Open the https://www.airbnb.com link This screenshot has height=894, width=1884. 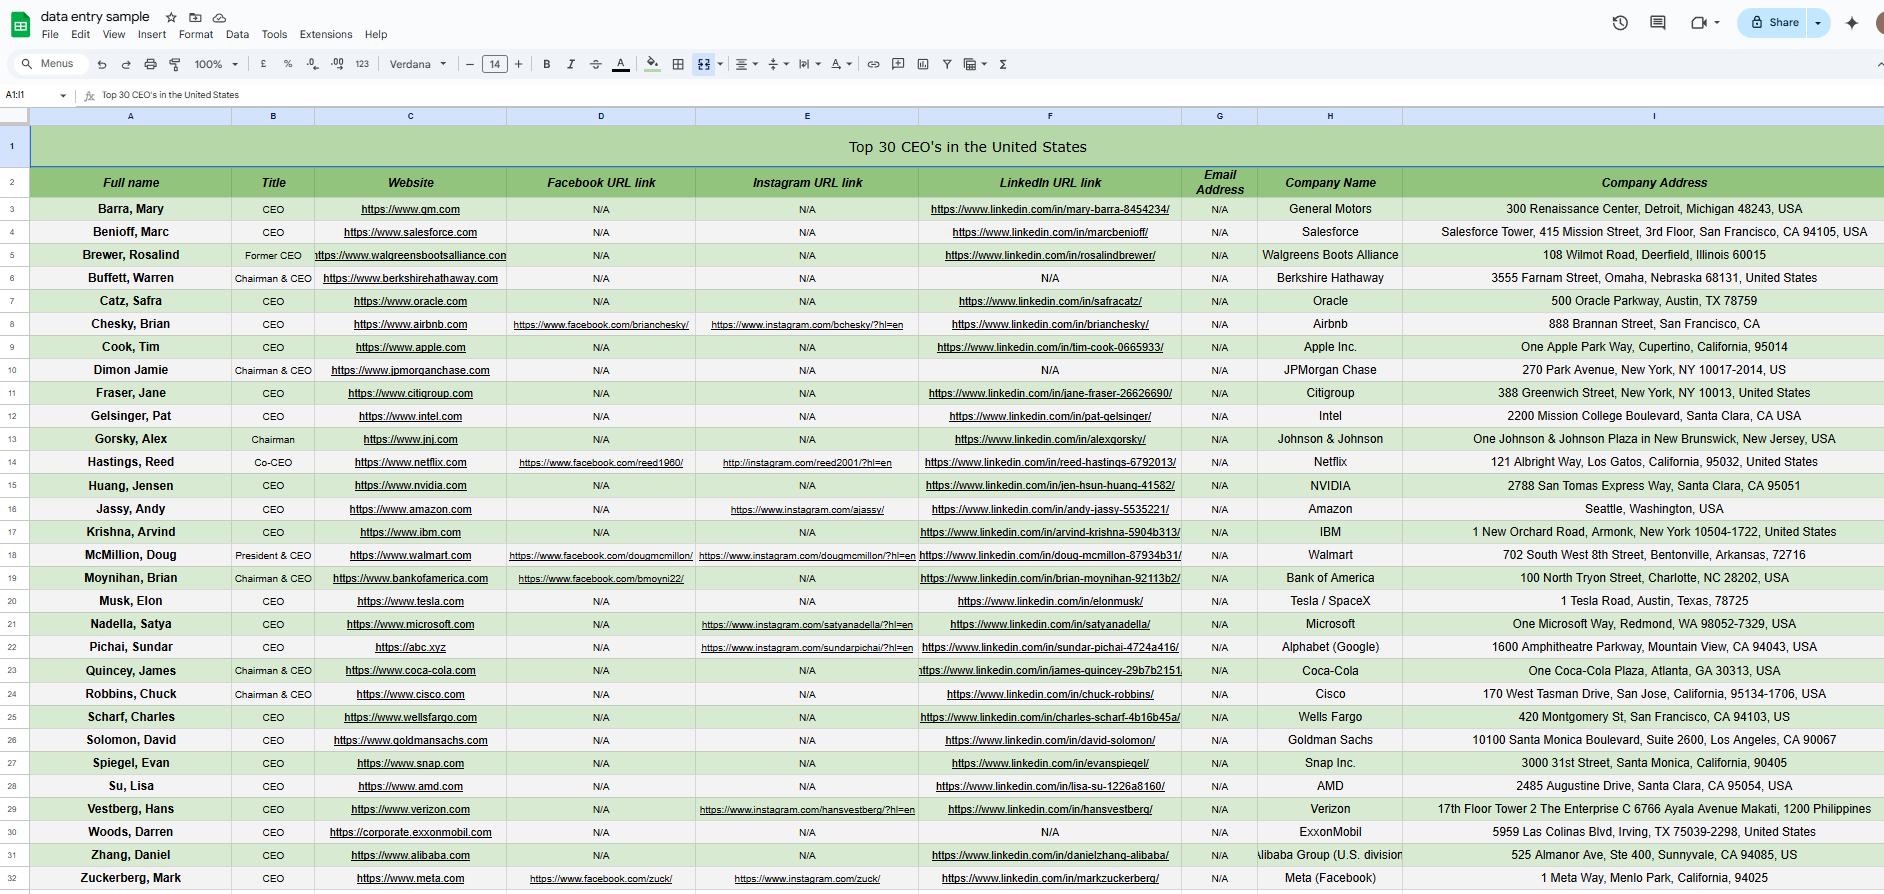coord(410,325)
